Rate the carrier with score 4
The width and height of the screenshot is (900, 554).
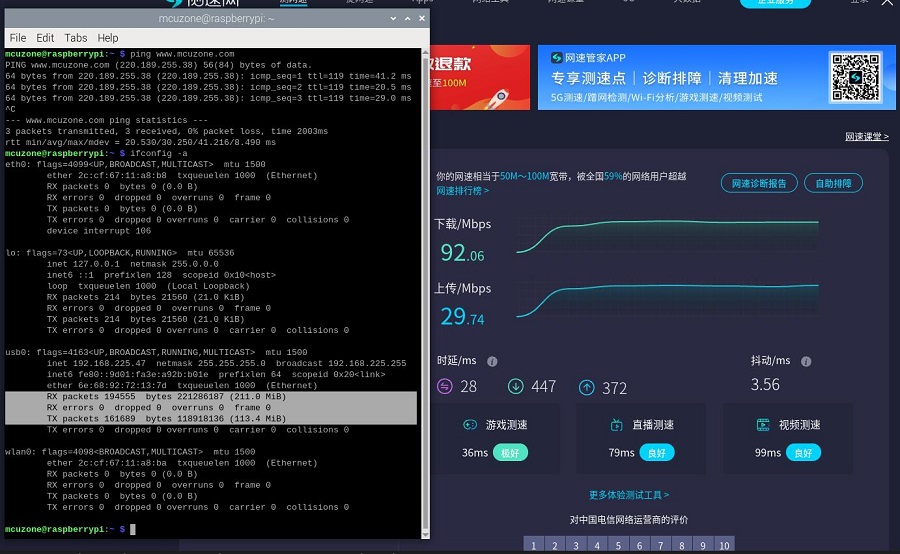tap(597, 545)
